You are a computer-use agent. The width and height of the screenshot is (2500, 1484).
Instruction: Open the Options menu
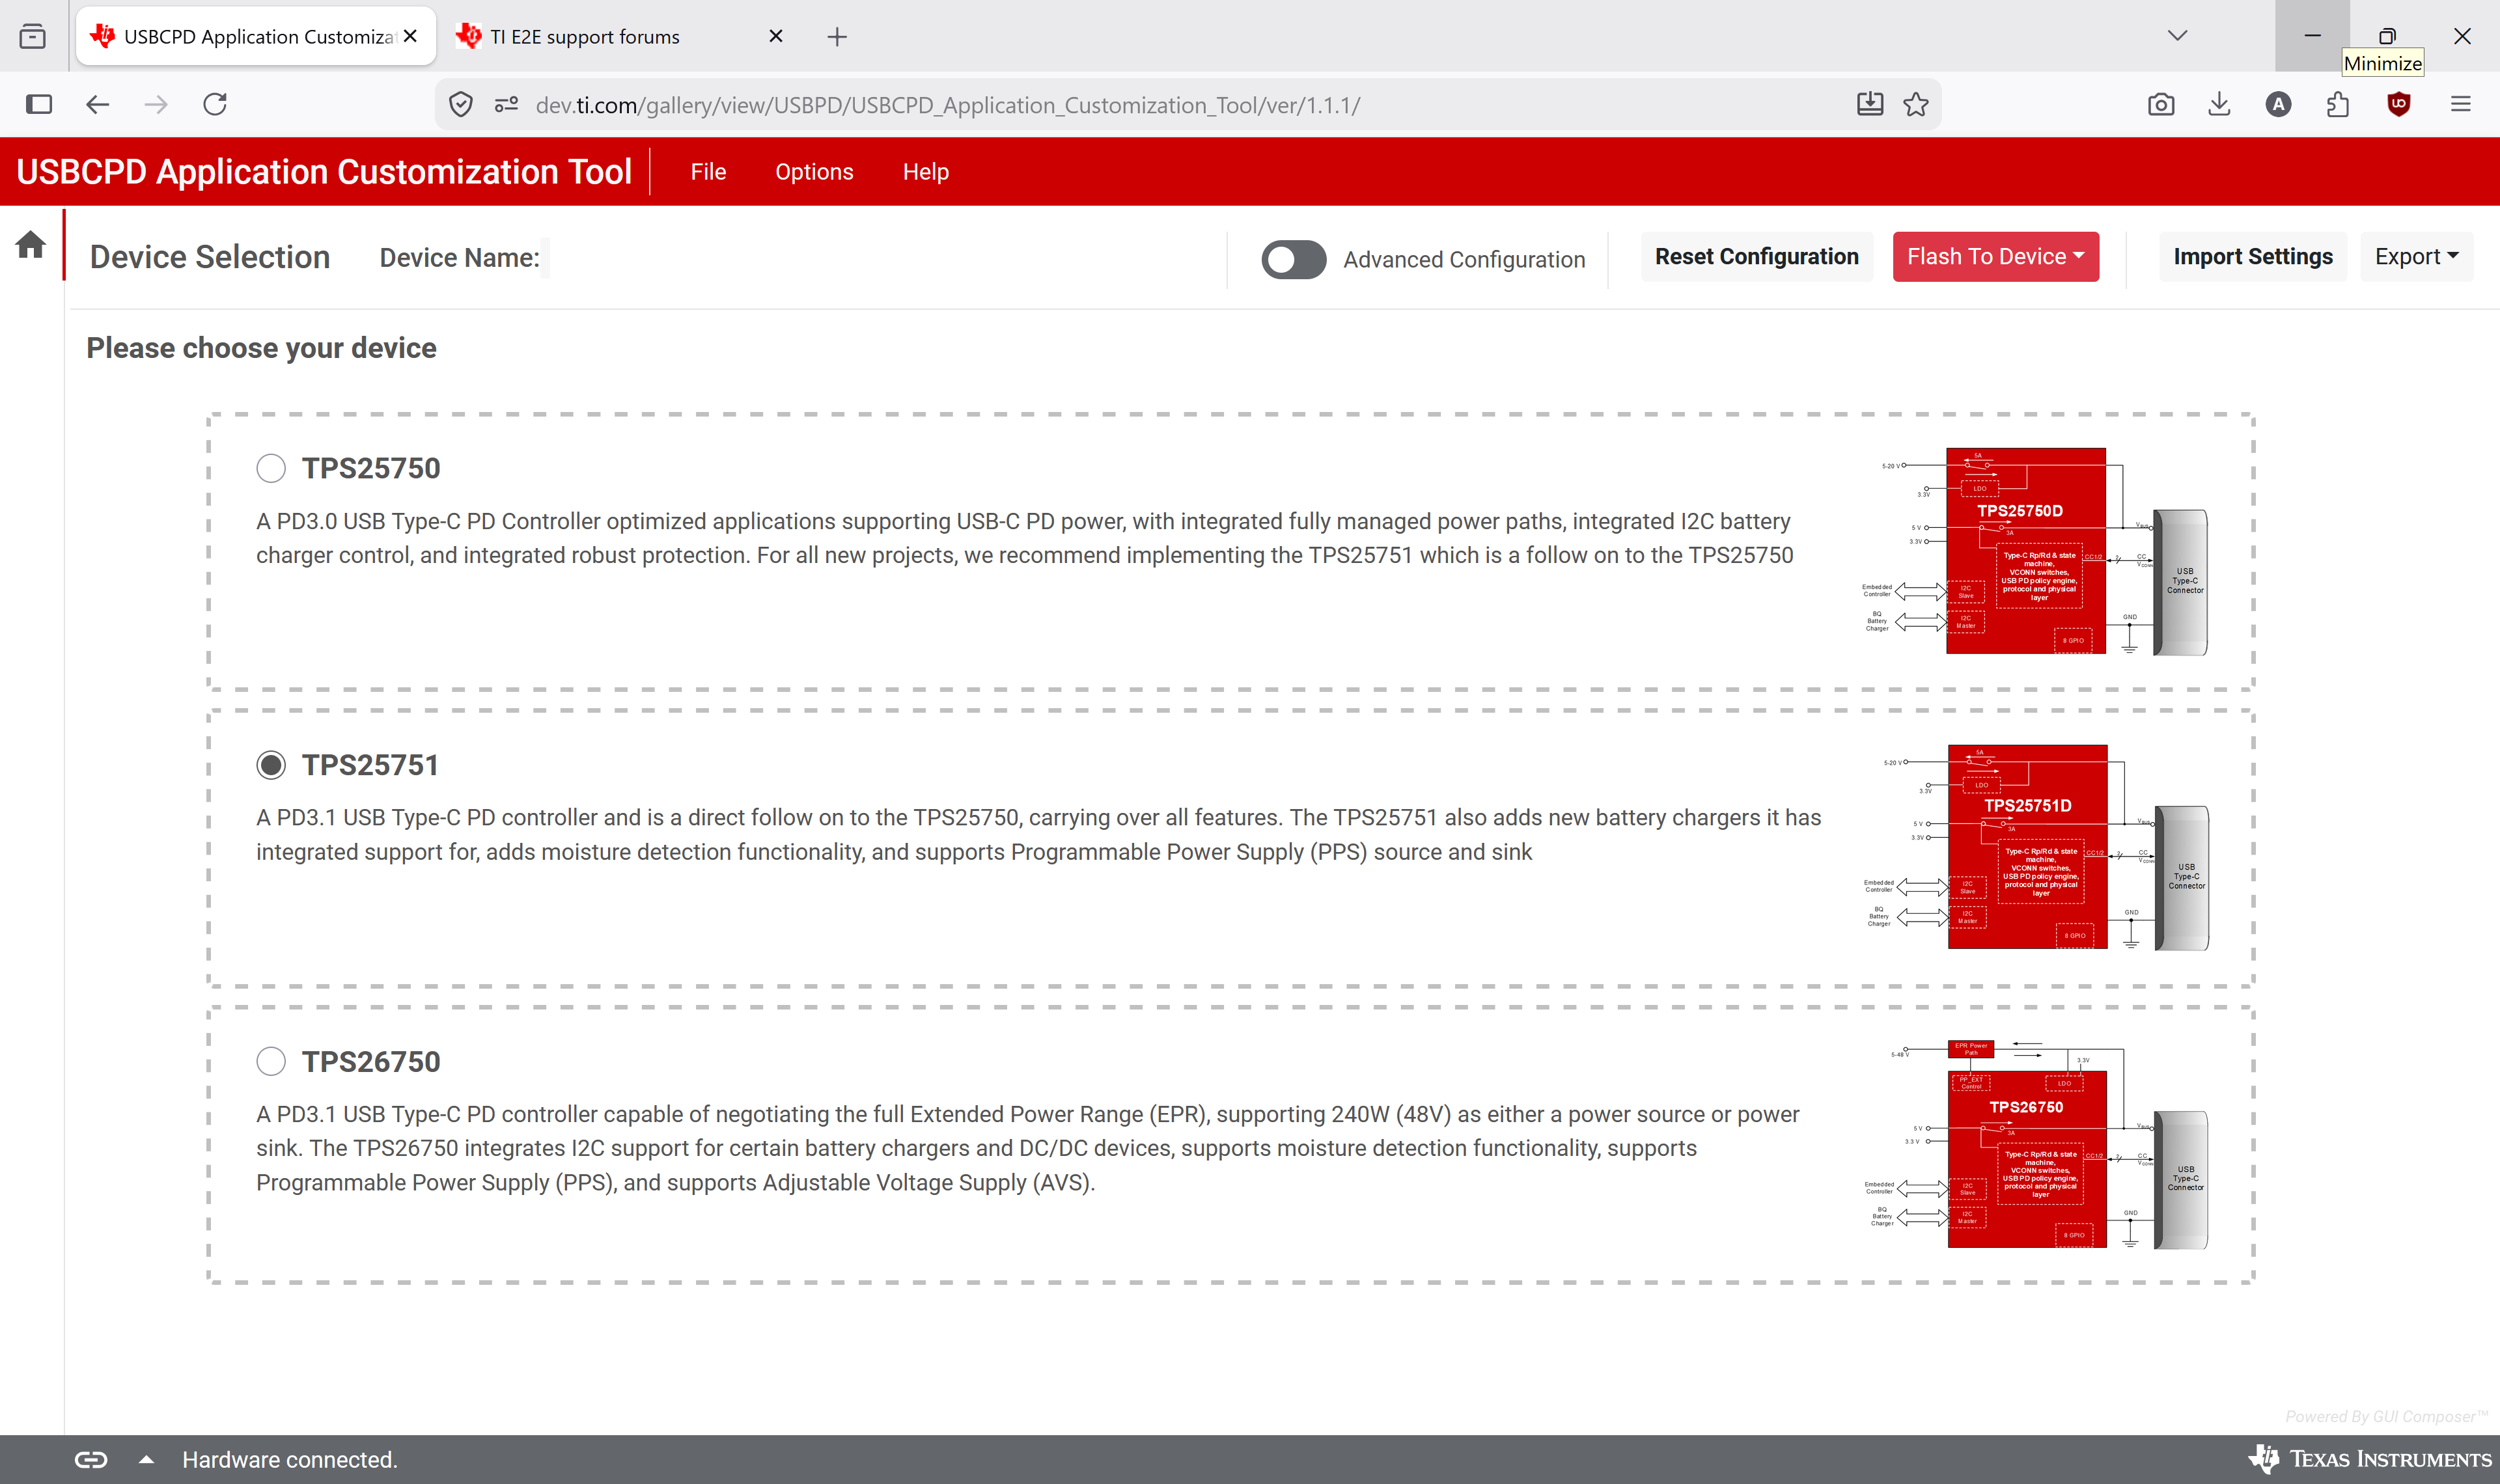814,172
